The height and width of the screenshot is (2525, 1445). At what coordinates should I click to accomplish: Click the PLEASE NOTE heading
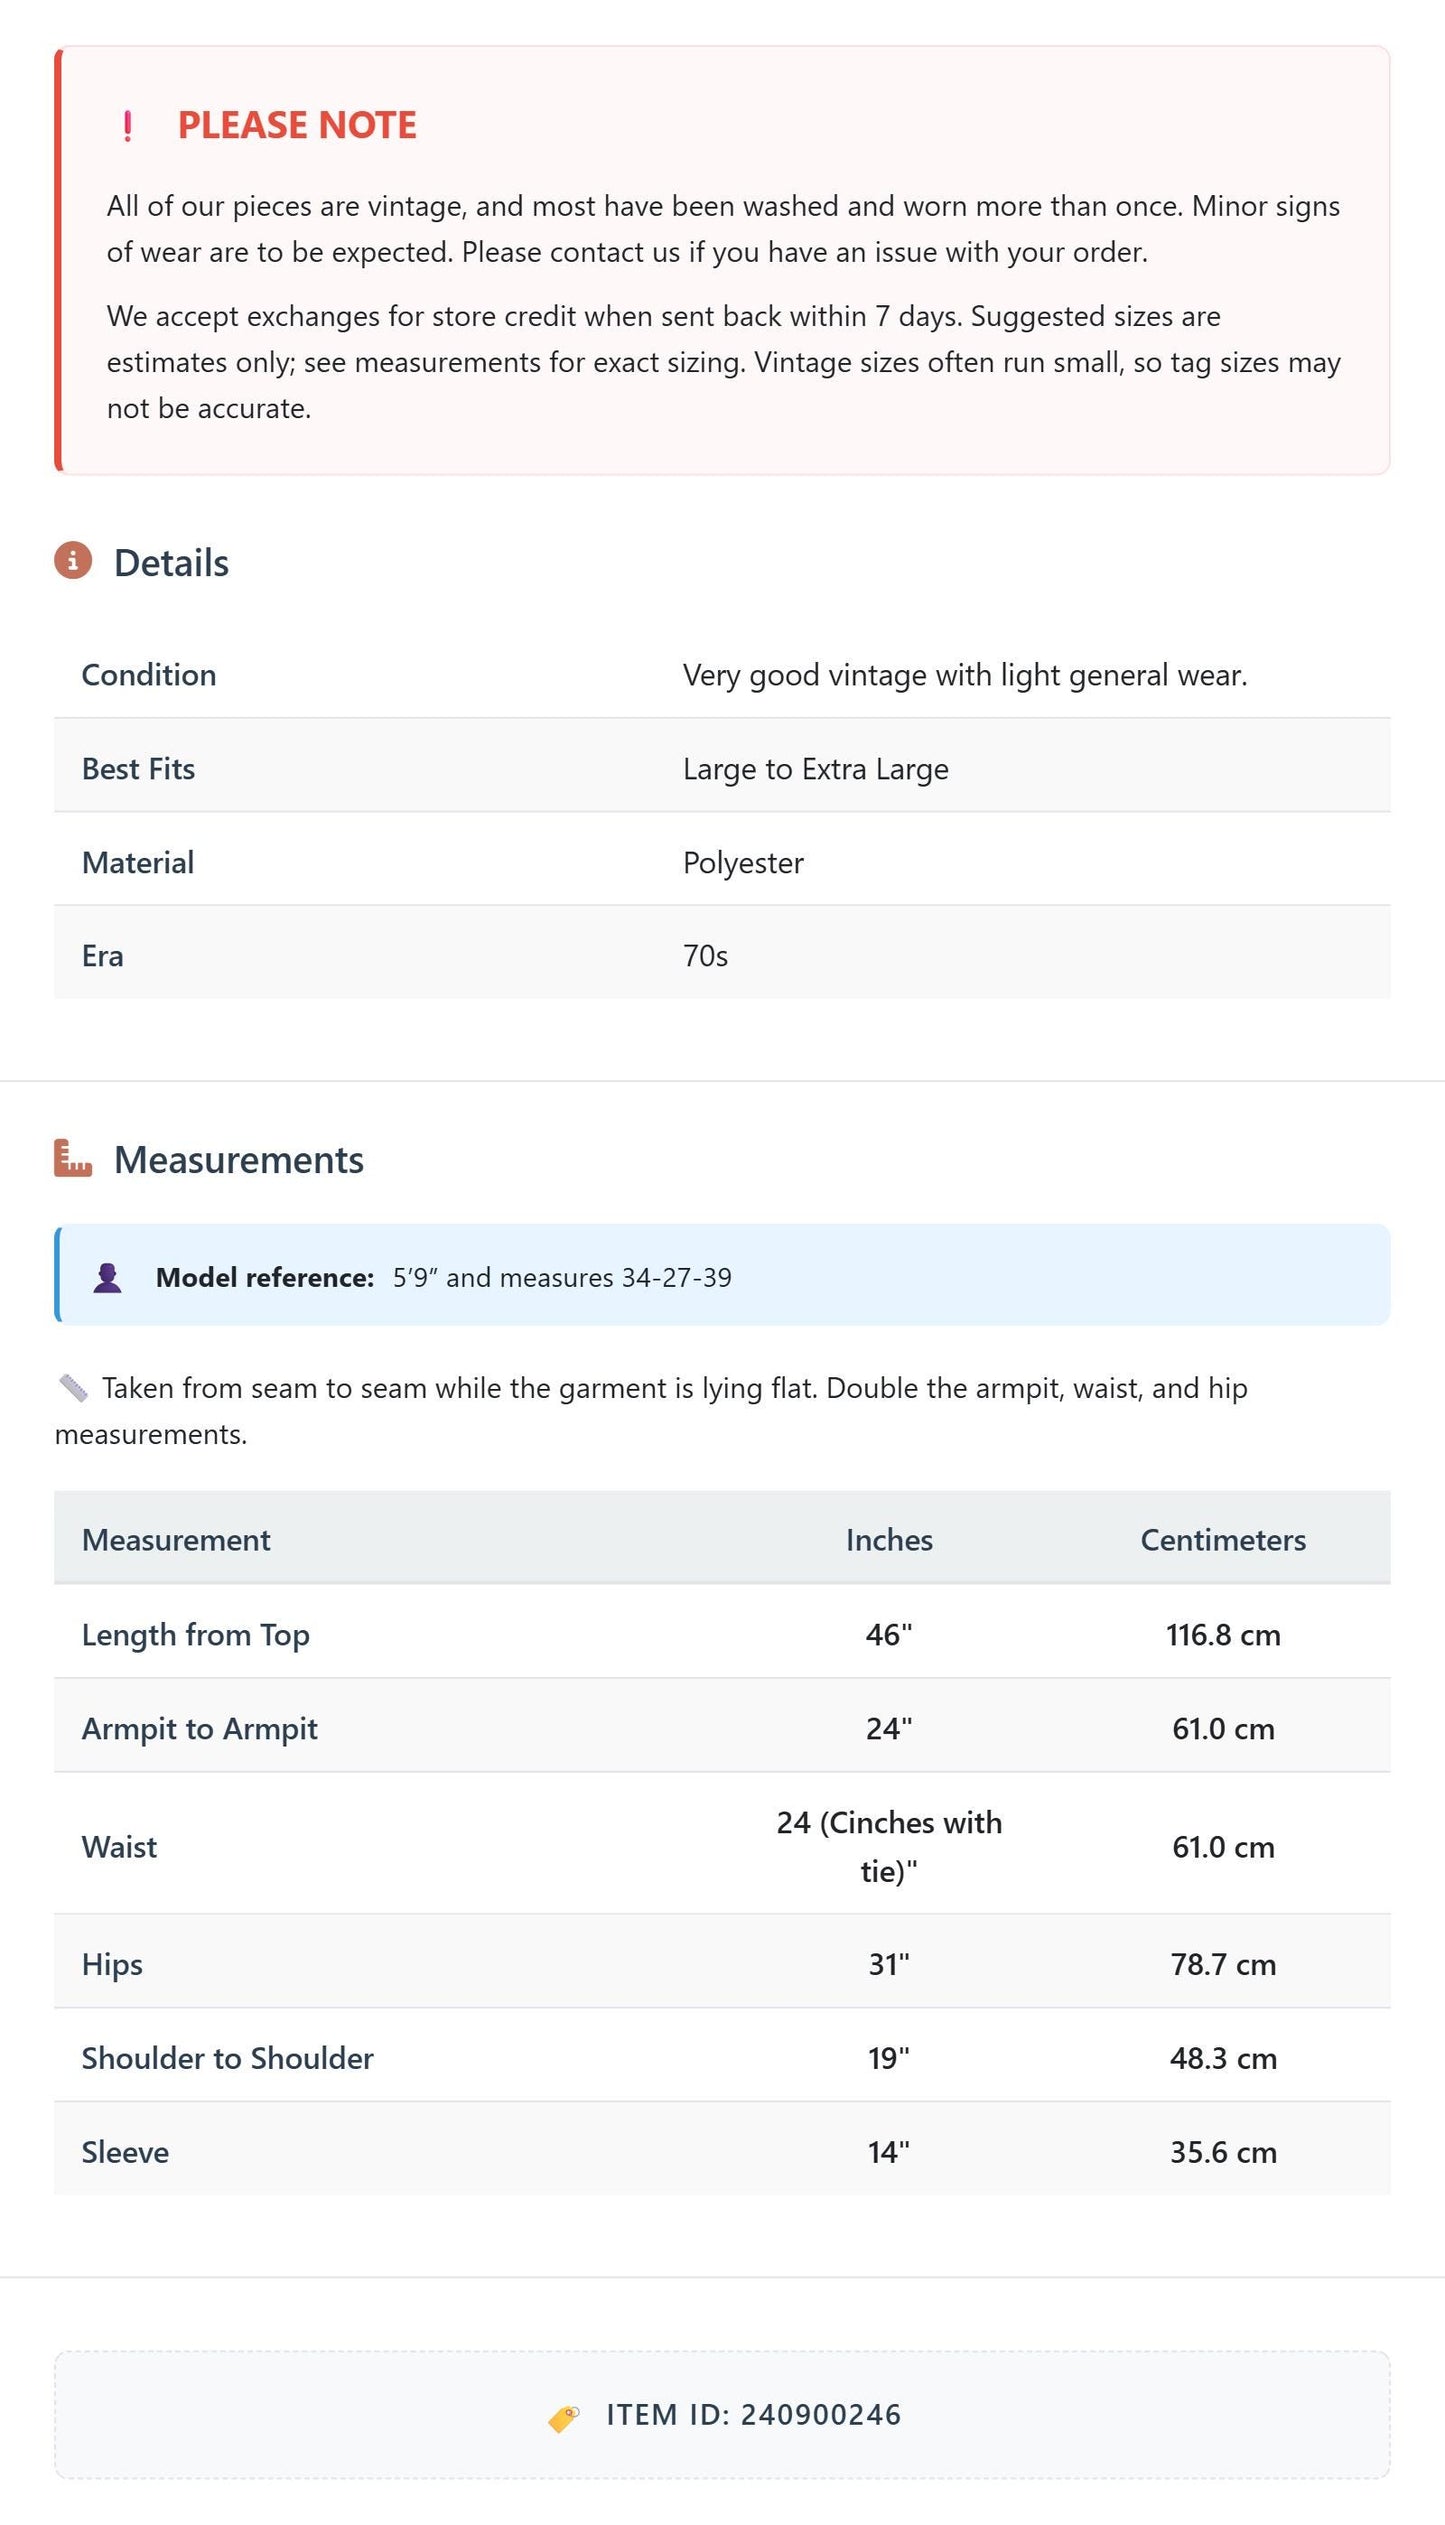[297, 125]
